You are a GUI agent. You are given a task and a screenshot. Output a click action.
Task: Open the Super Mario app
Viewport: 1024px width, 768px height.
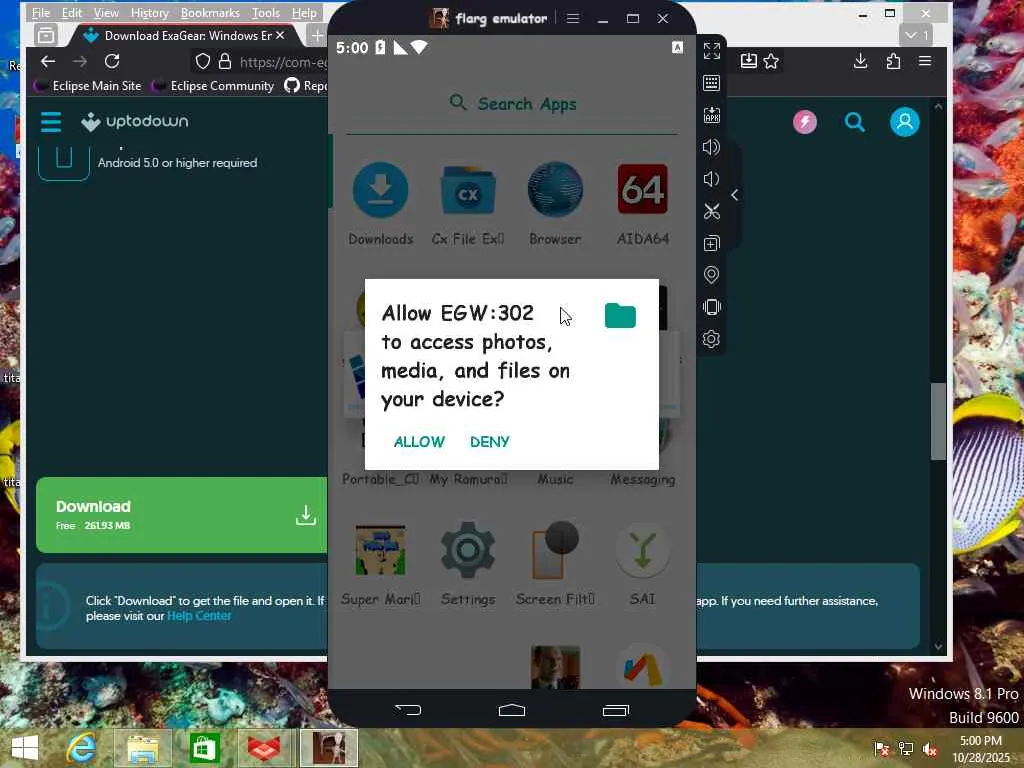[381, 564]
